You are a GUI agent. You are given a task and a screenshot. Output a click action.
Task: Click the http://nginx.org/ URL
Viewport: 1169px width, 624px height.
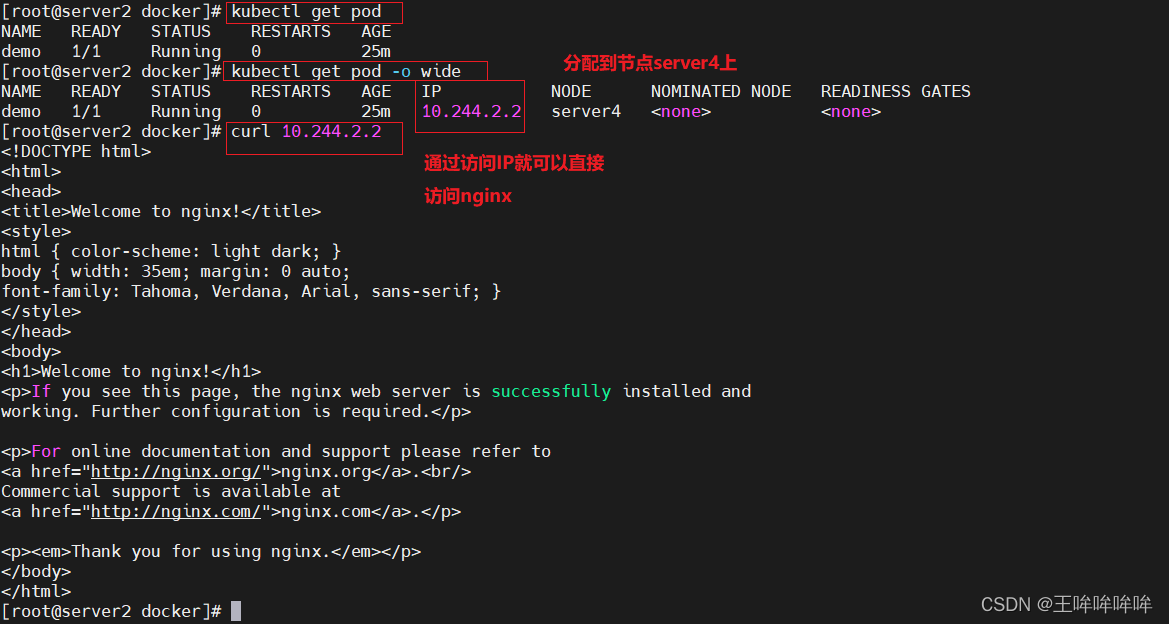(x=175, y=472)
